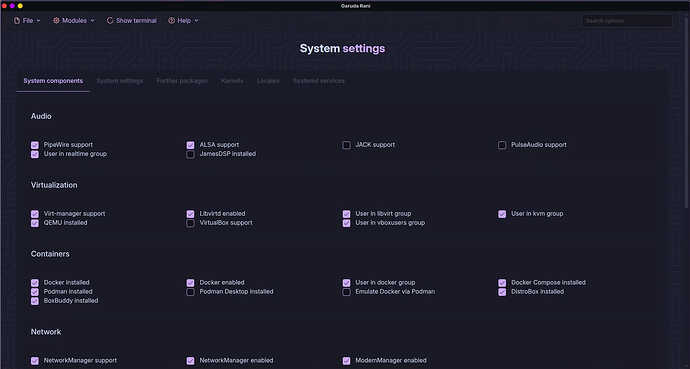Toggle User in libvirt group checkbox
Viewport: 690px width, 369px height.
346,214
